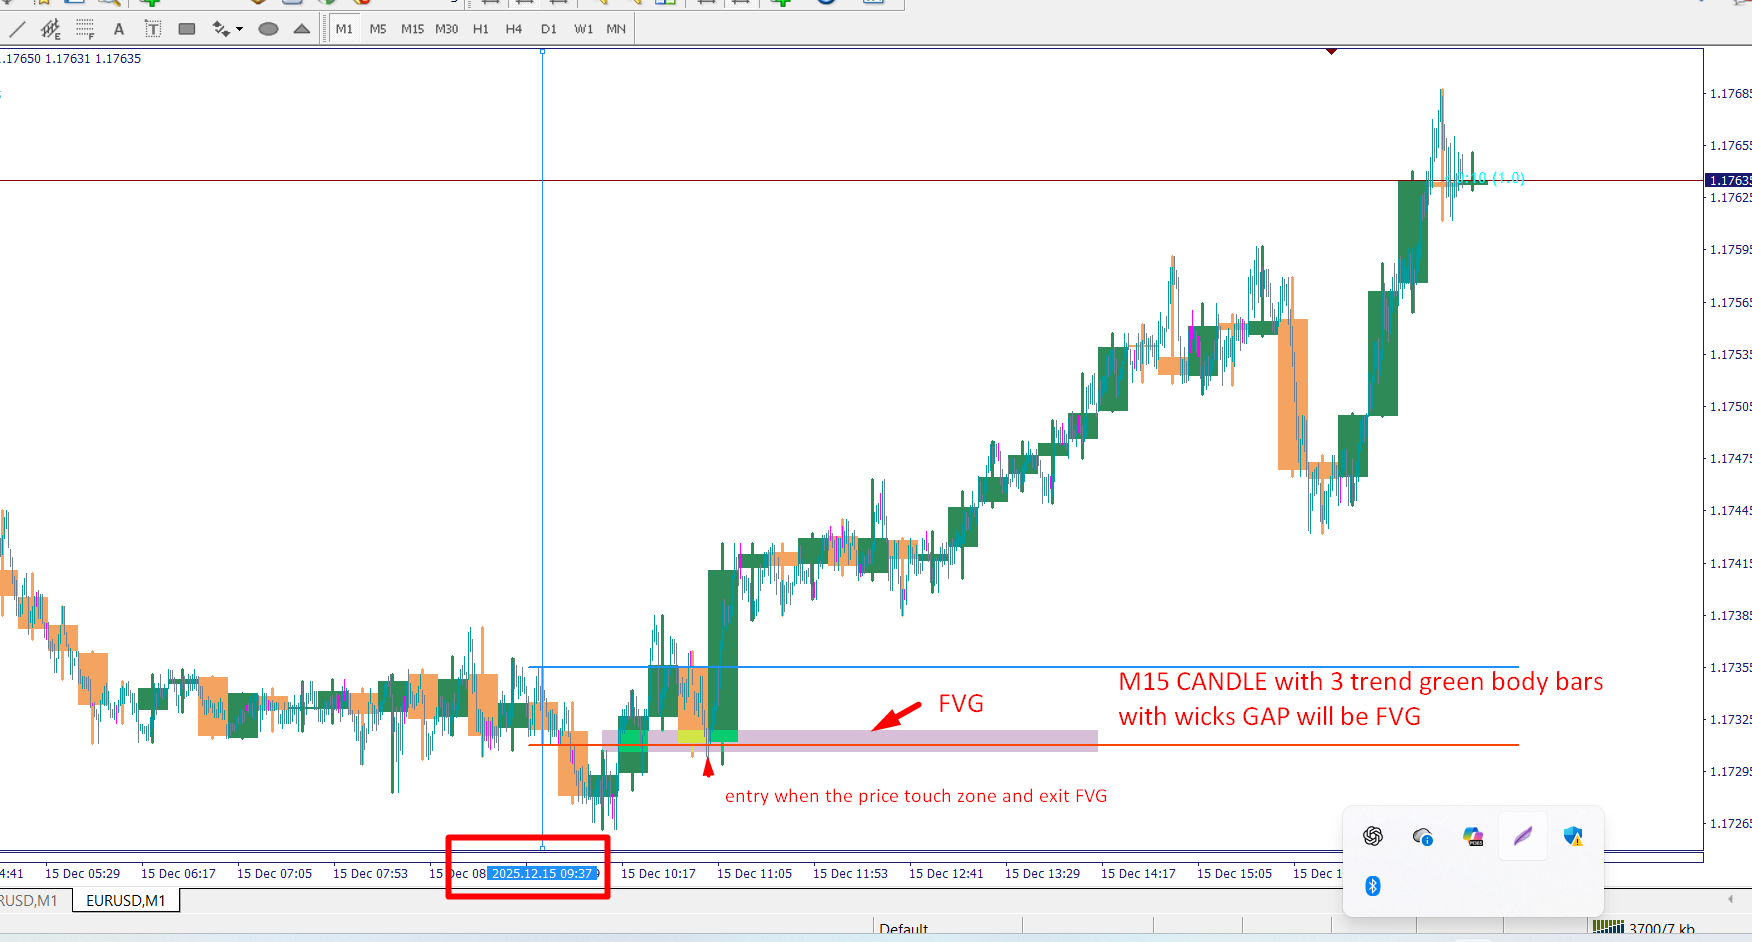Click the 15 Dec 11:53 time axis label
The image size is (1752, 942).
850,874
